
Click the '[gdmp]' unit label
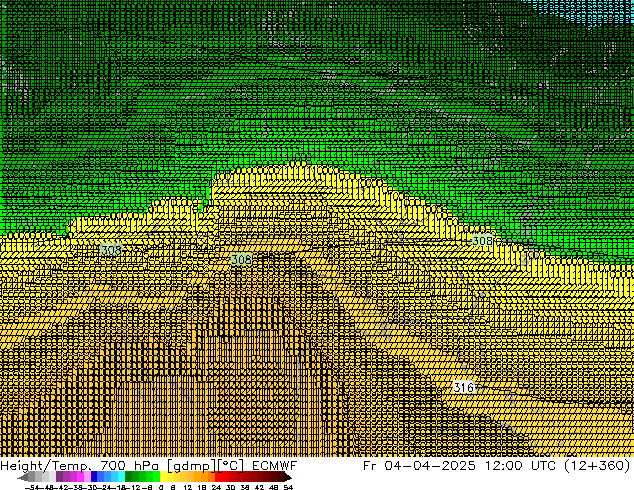192,466
